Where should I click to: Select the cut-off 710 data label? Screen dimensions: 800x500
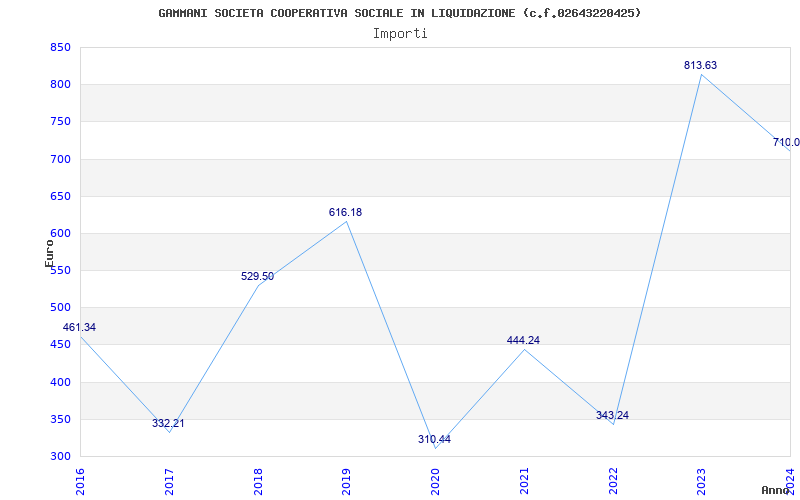(x=786, y=142)
